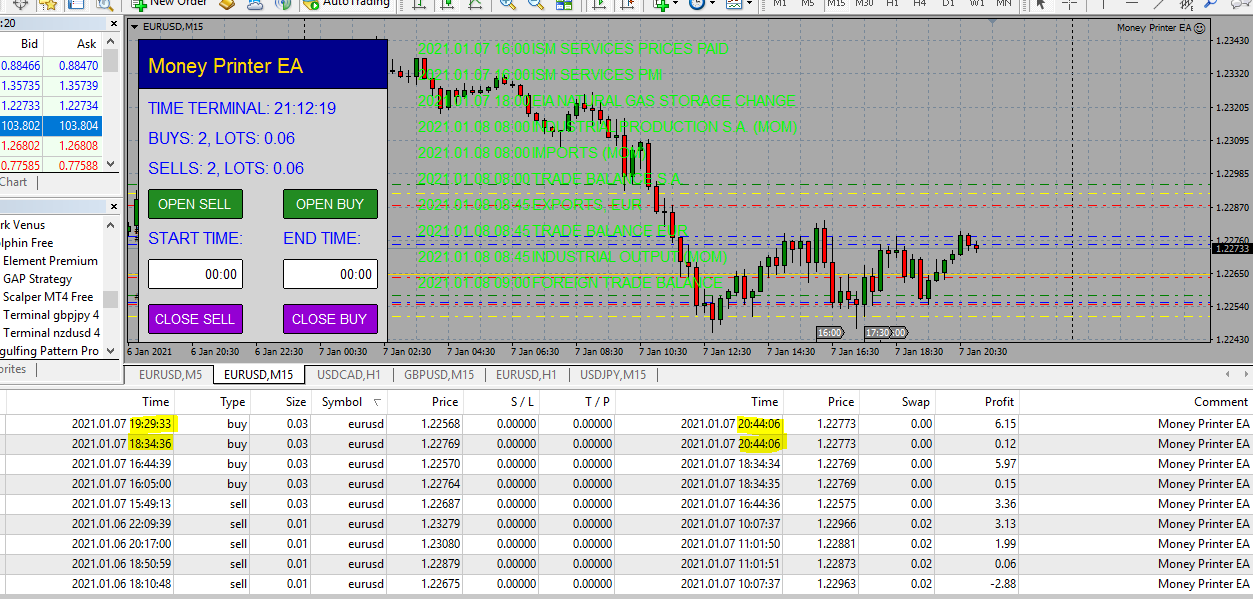This screenshot has width=1253, height=599.
Task: Click the Money Printer EA smiley icon
Action: [x=1199, y=28]
